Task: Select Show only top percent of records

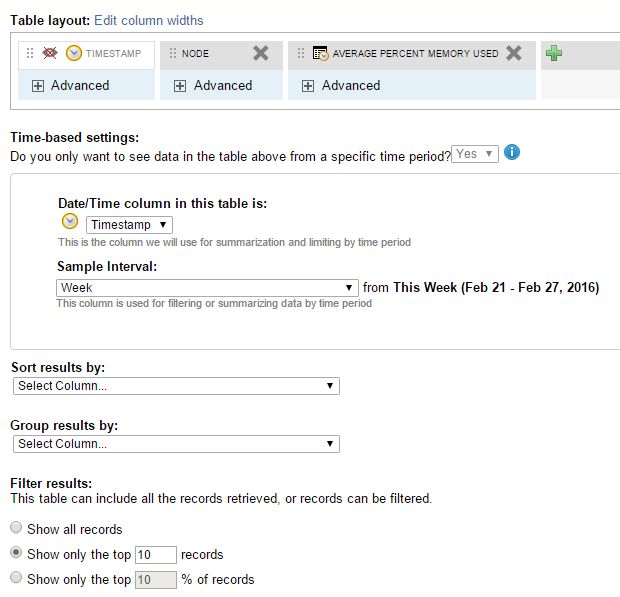Action: [16, 578]
